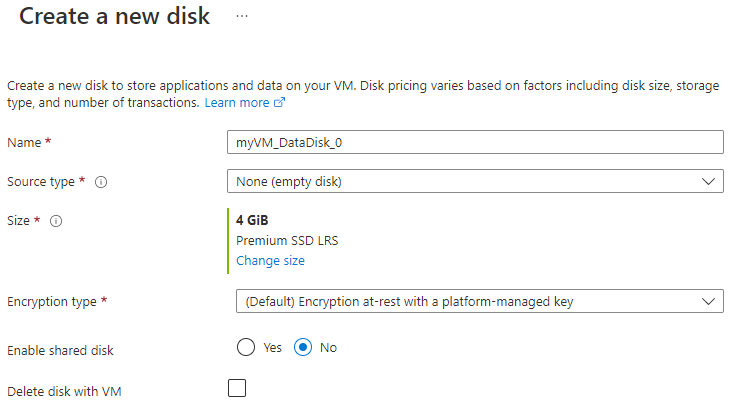The image size is (733, 407).
Task: Click the external link icon beside Learn more
Action: pos(280,103)
